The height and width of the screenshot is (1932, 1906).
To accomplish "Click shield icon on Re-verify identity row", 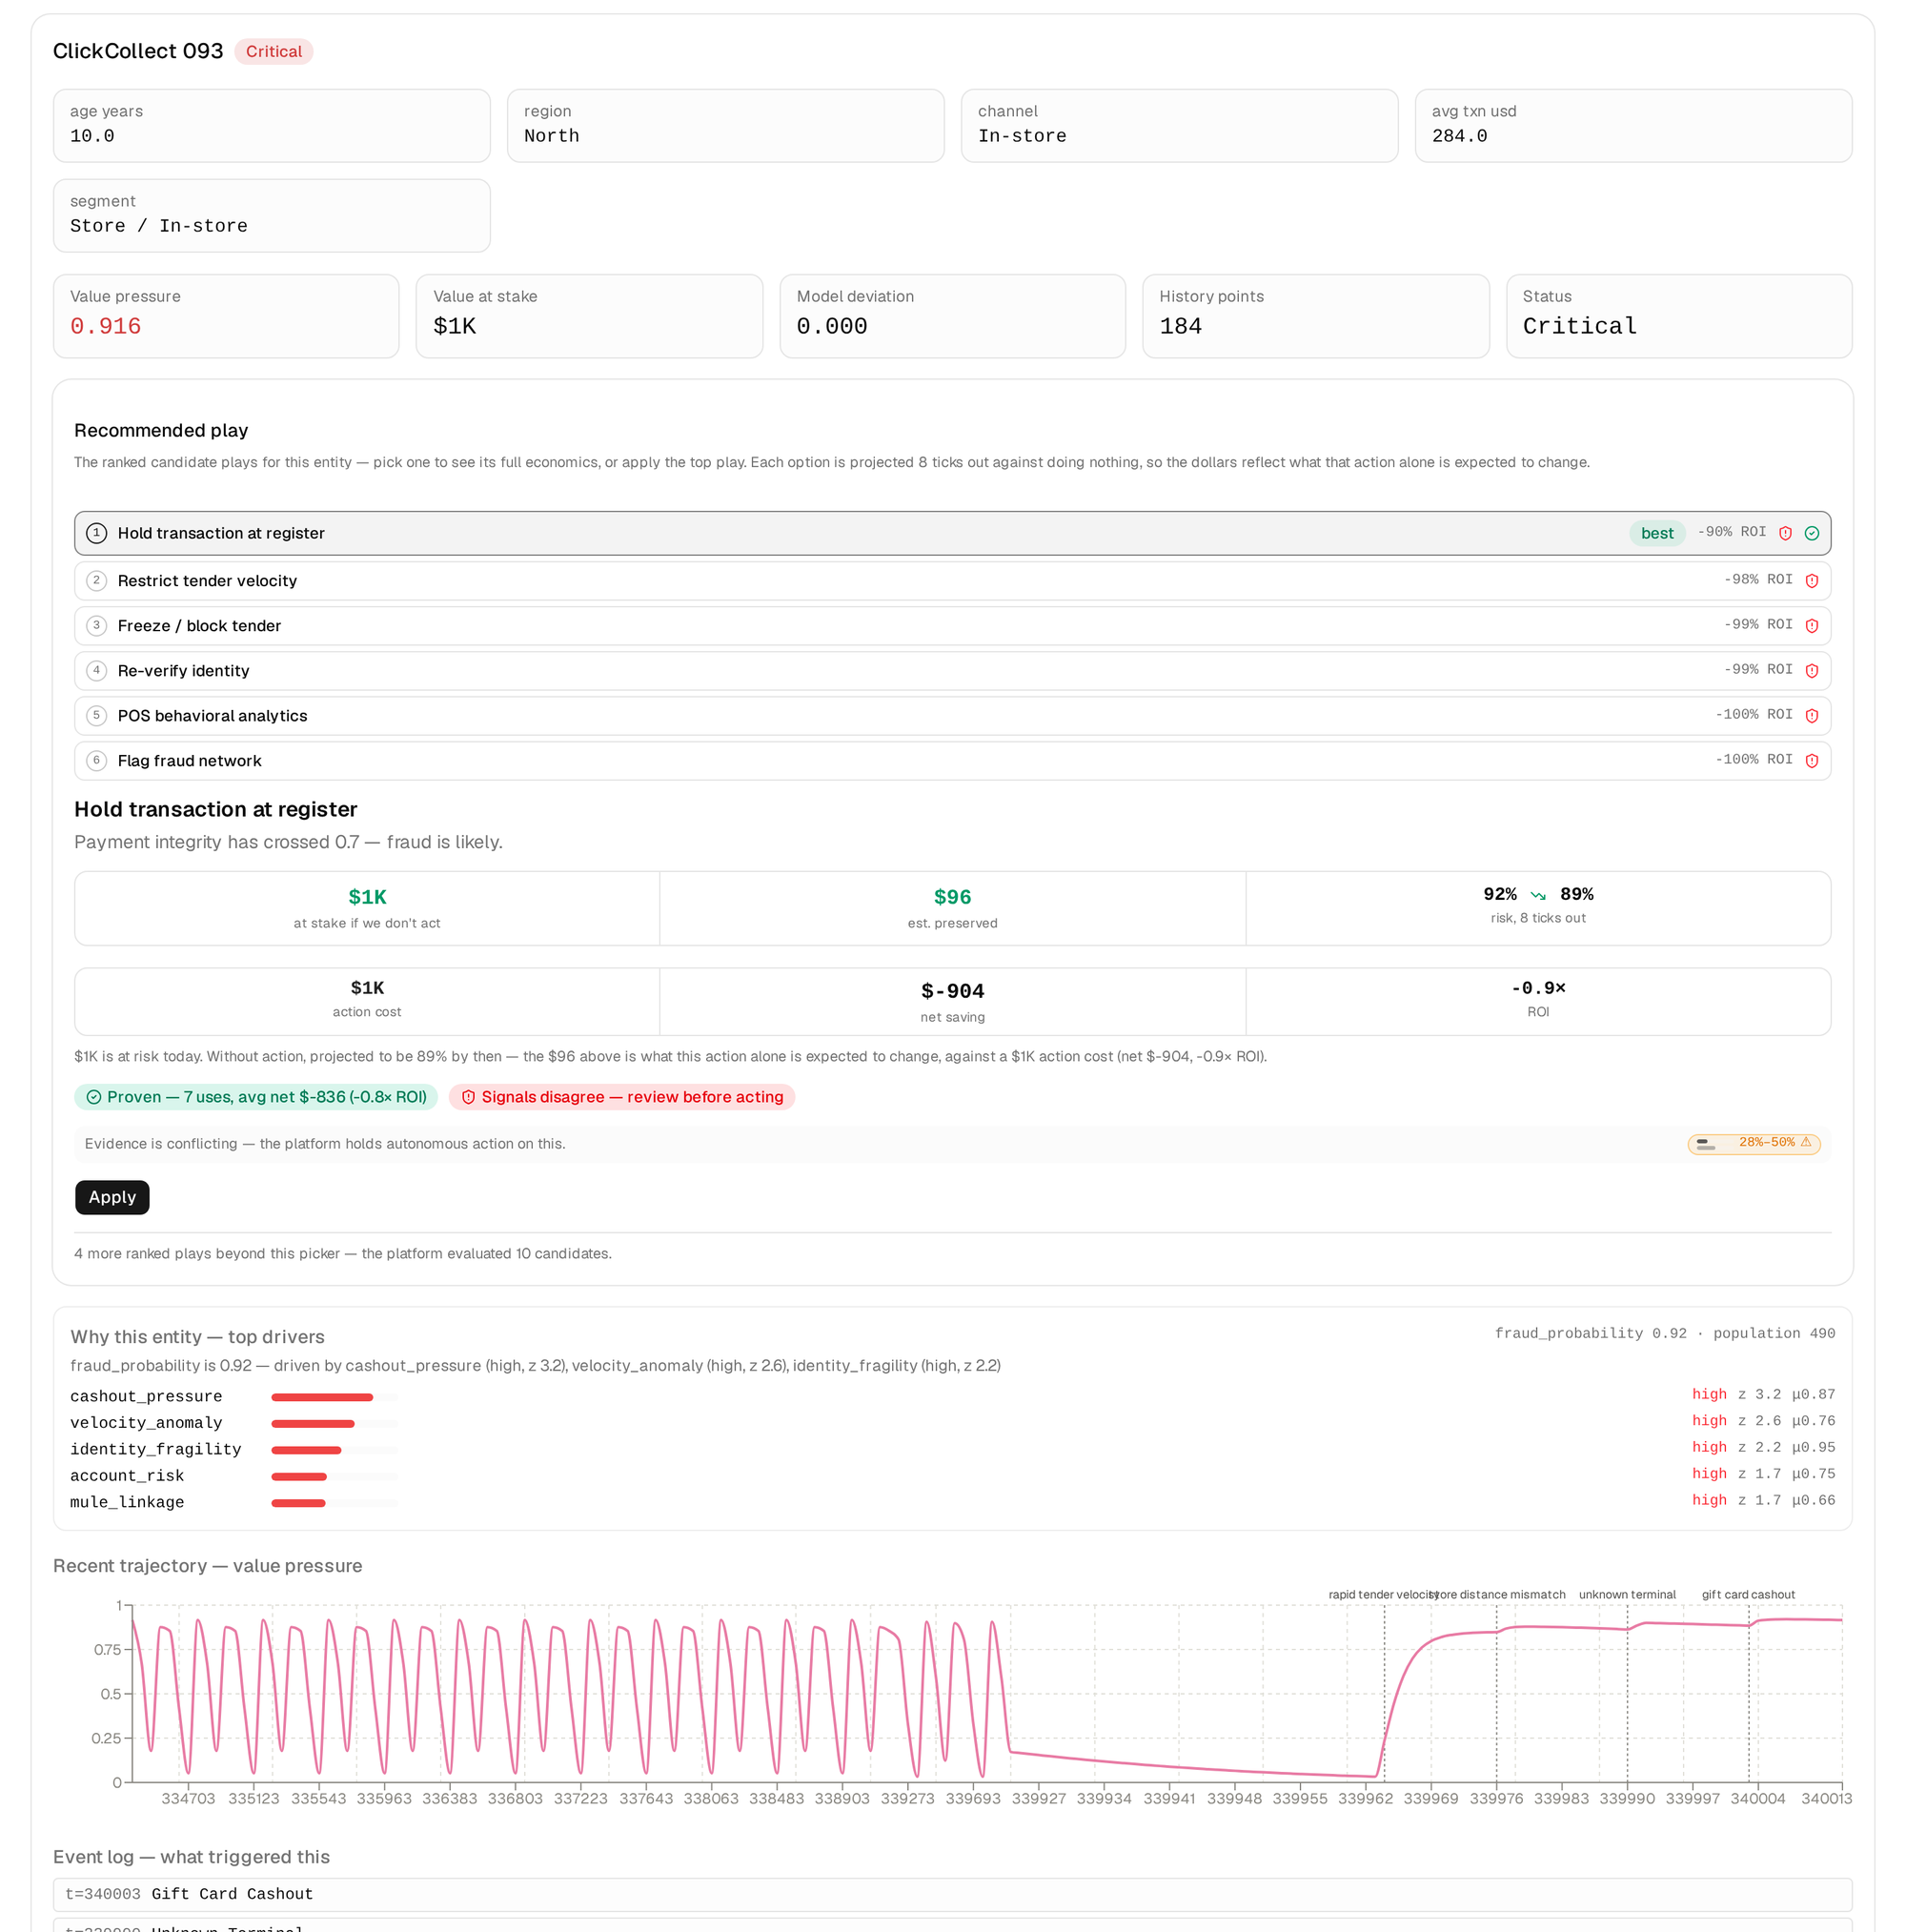I will pos(1811,671).
